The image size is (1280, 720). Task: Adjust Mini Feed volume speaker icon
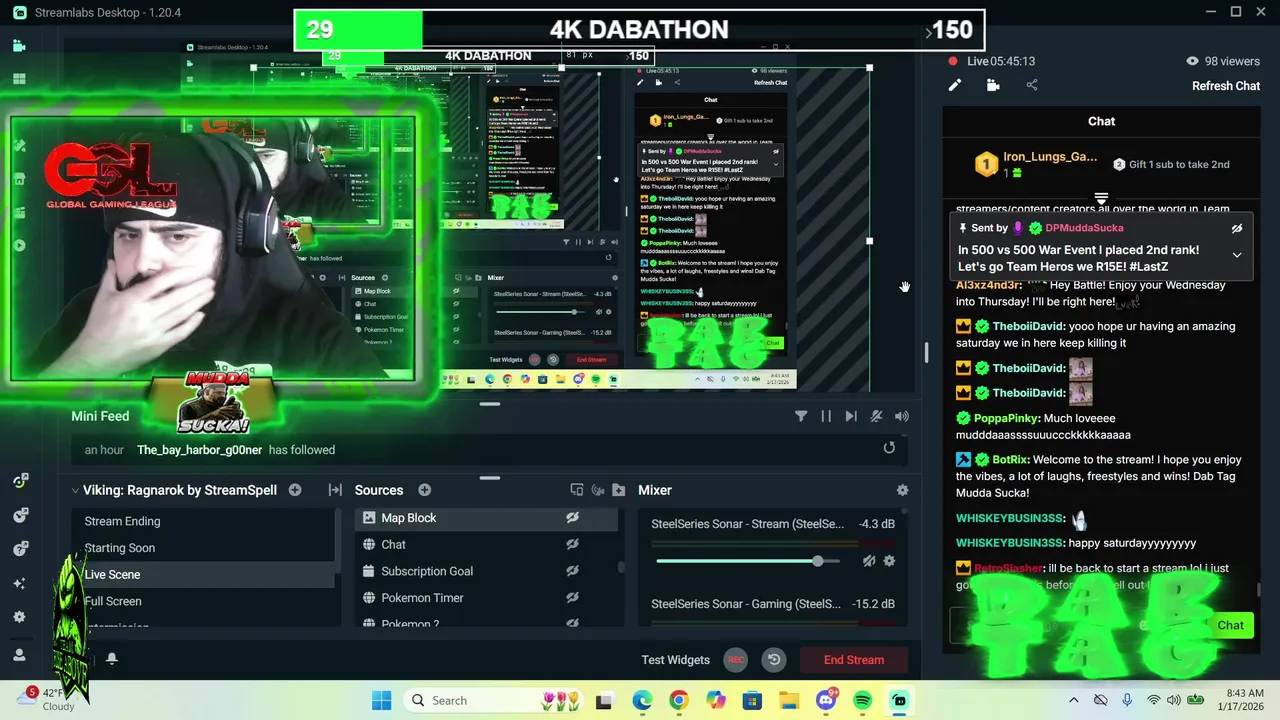pyautogui.click(x=902, y=416)
